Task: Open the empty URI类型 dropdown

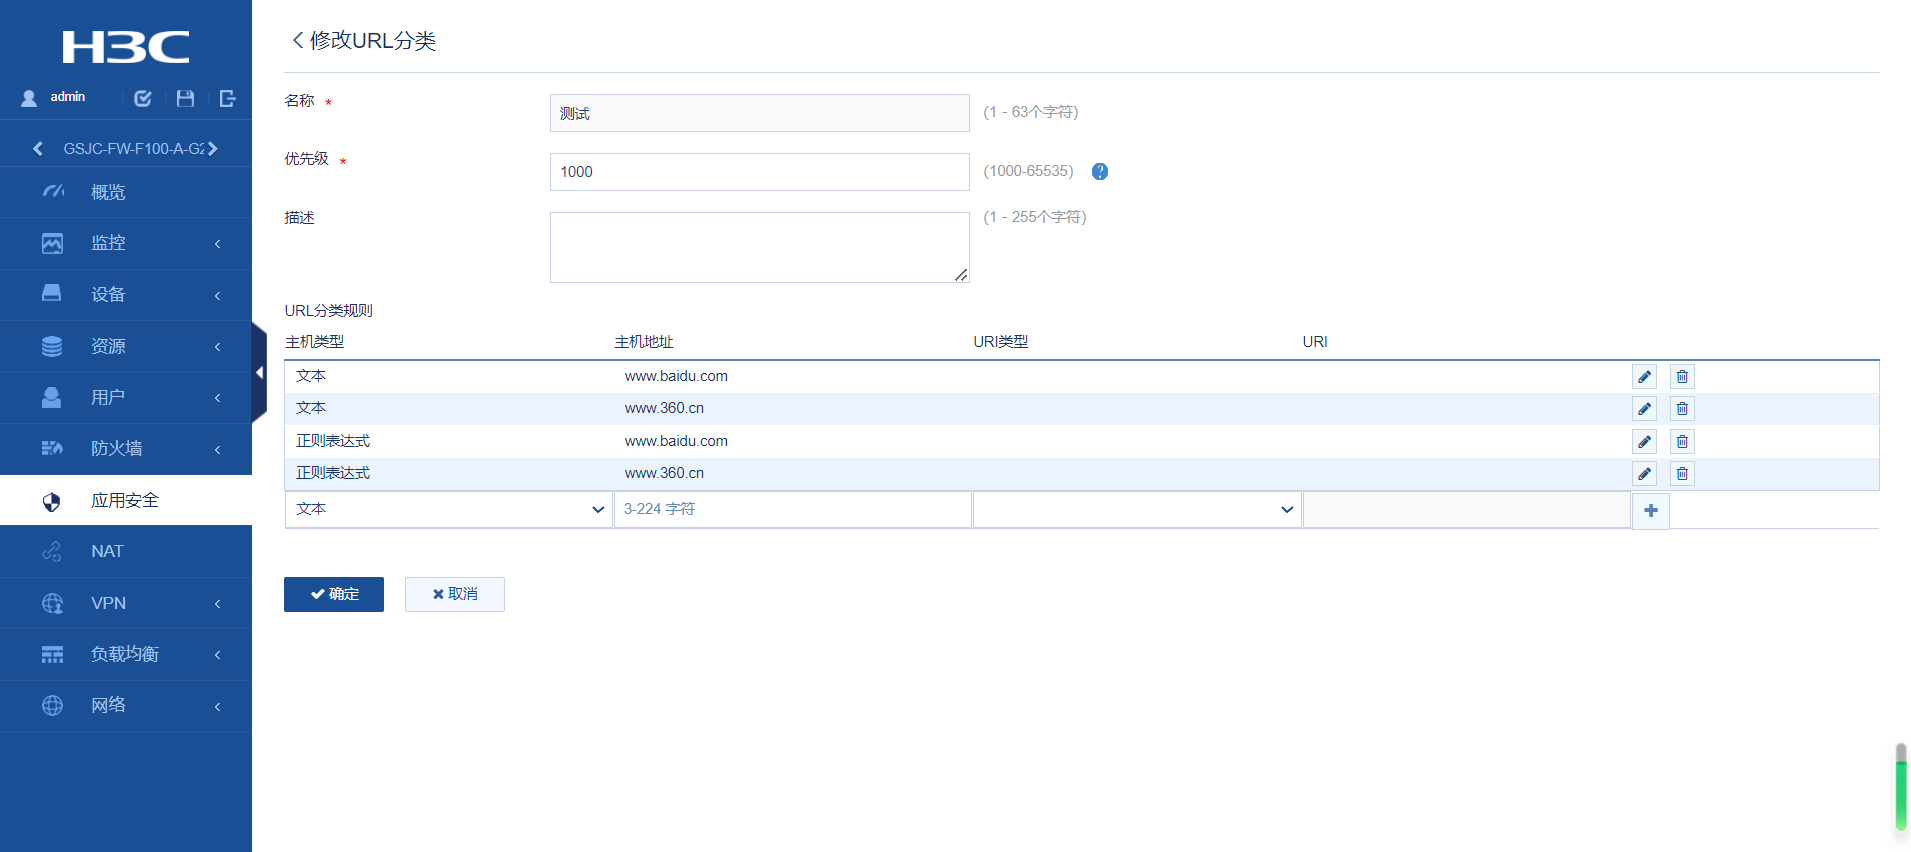Action: [x=1136, y=509]
